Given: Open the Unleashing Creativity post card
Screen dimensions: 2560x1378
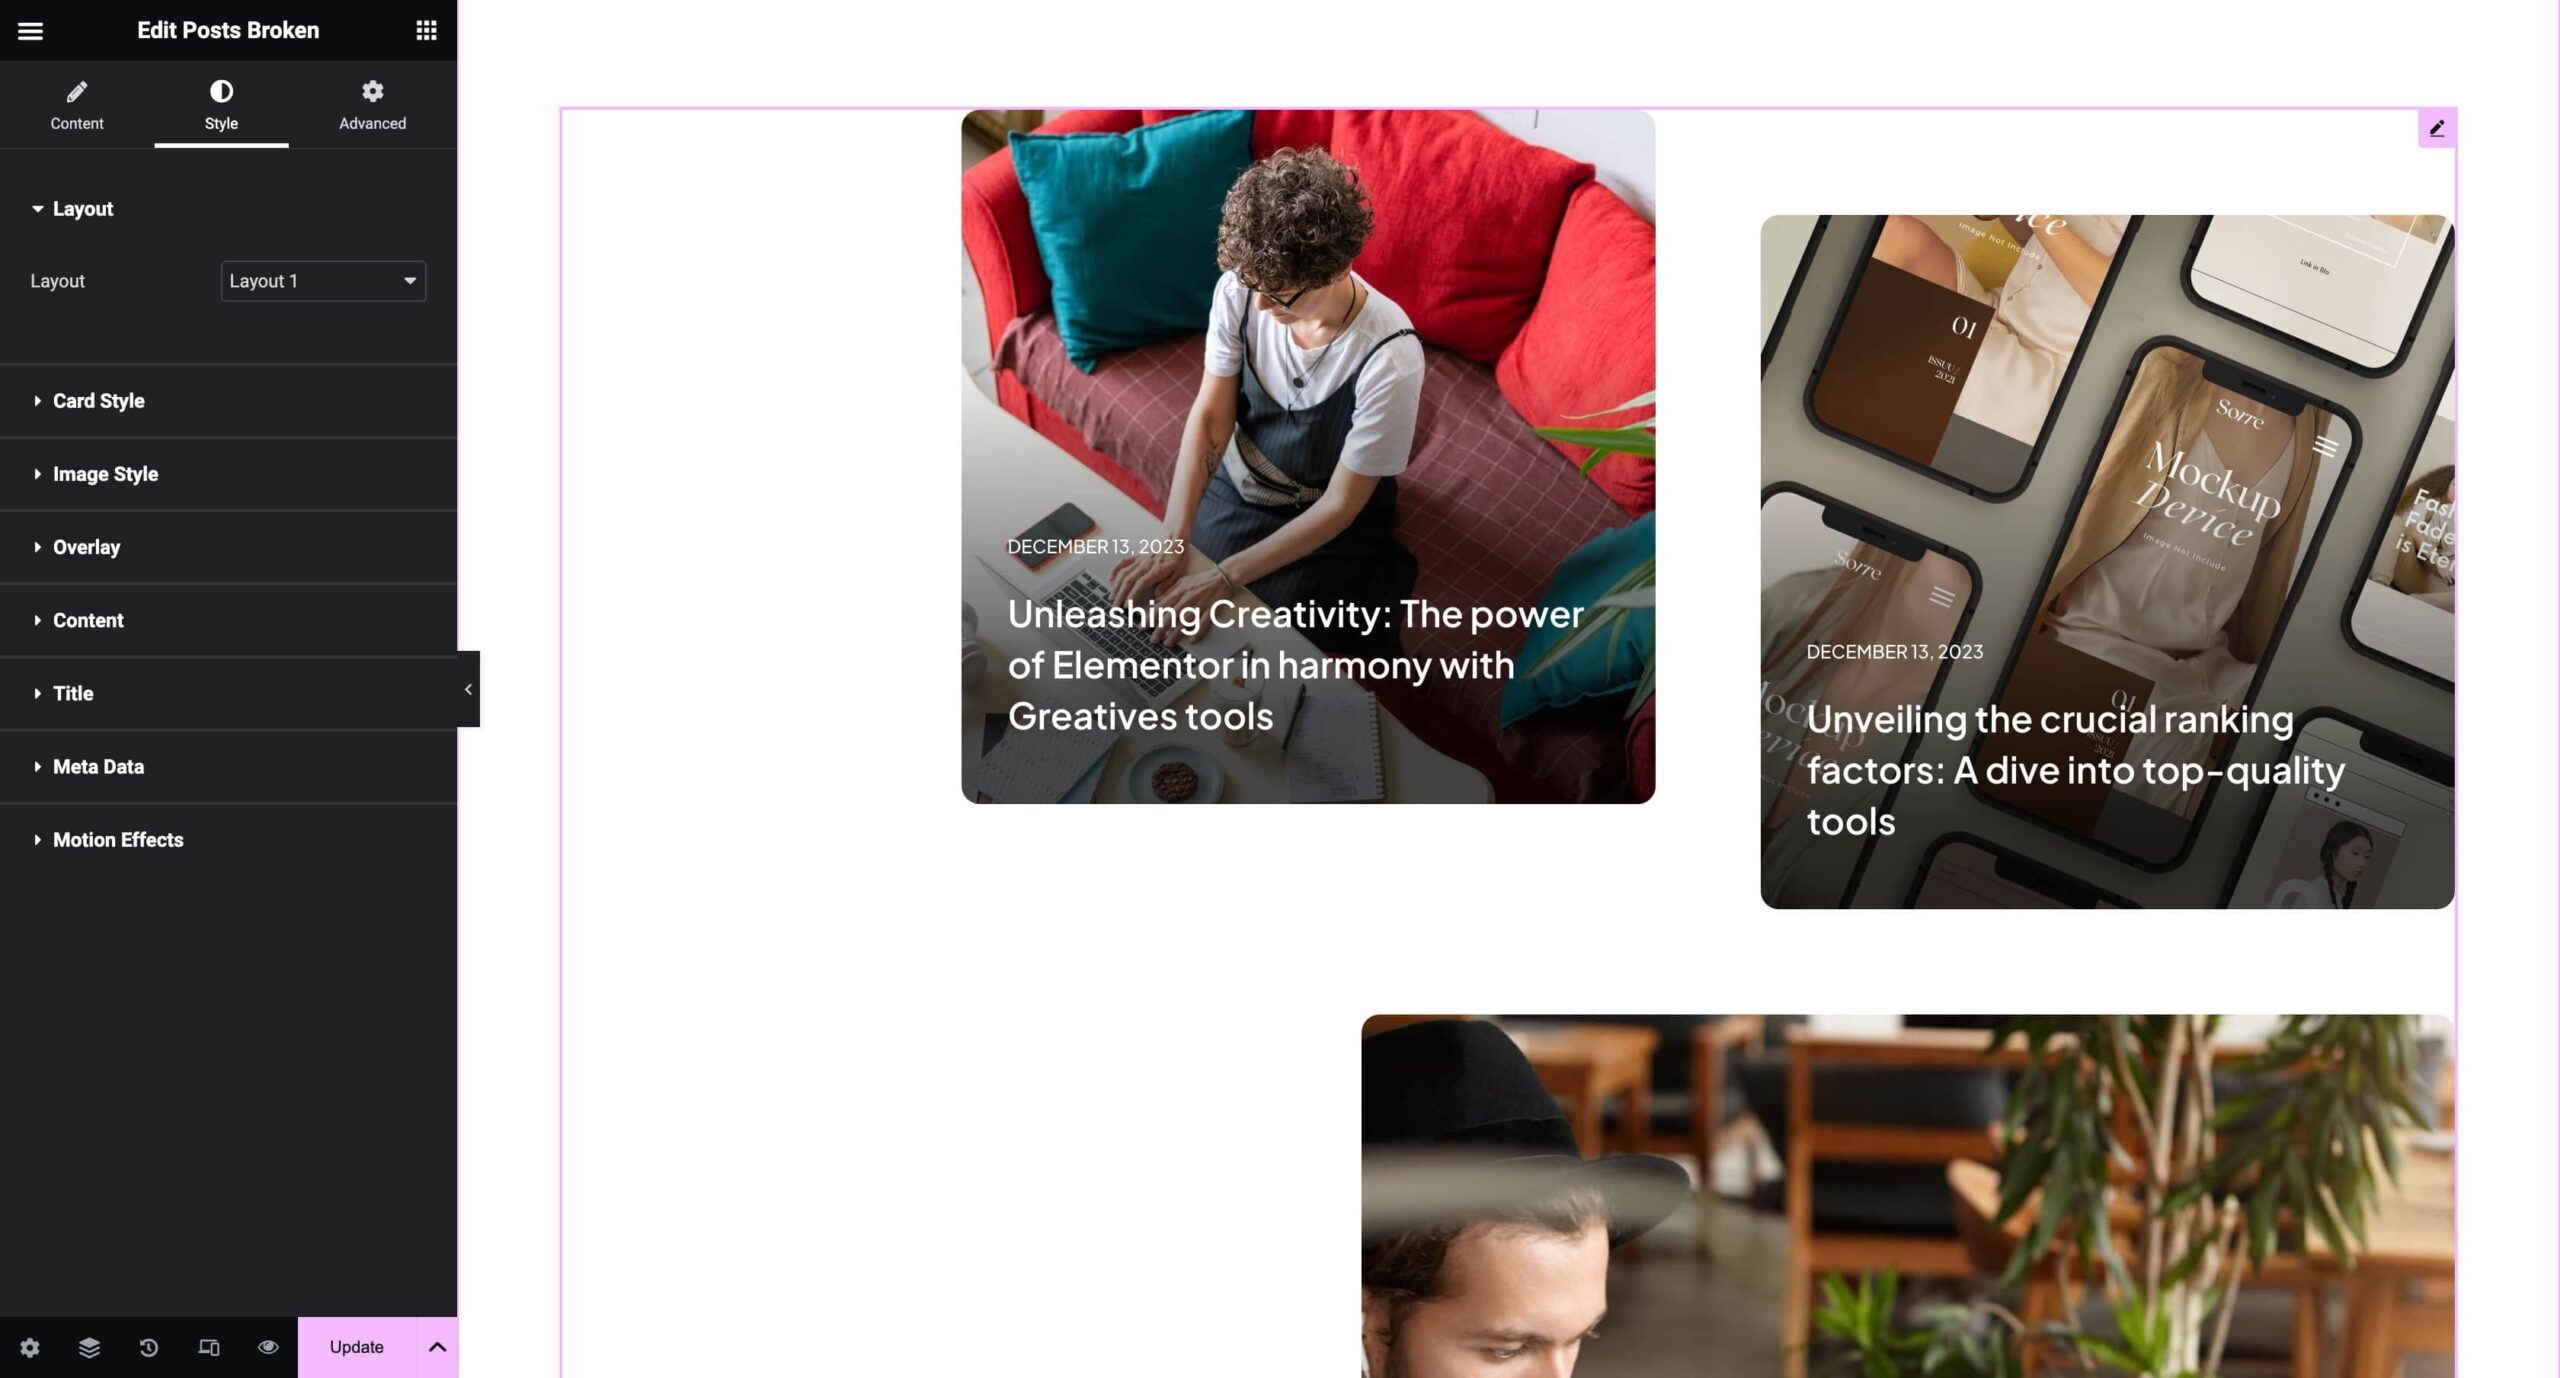Looking at the screenshot, I should 1308,456.
